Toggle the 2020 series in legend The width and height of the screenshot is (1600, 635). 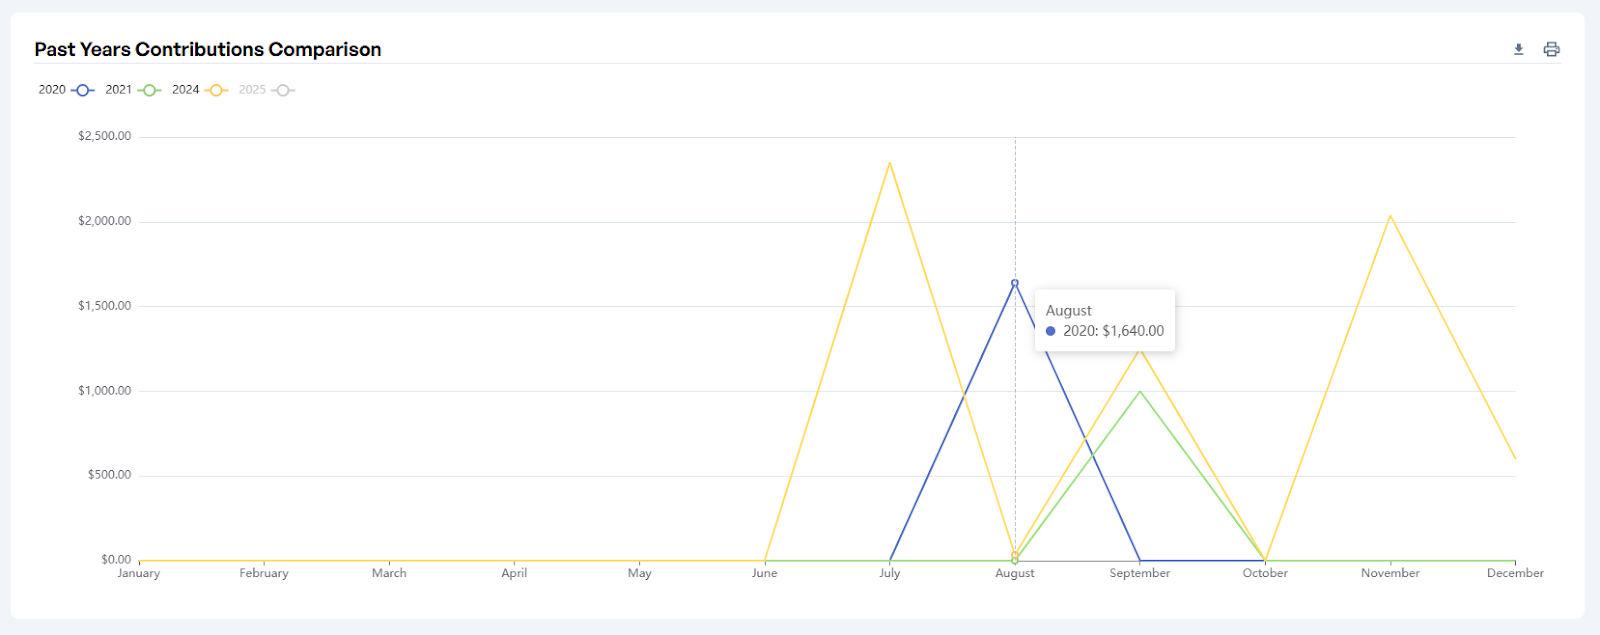tap(67, 90)
